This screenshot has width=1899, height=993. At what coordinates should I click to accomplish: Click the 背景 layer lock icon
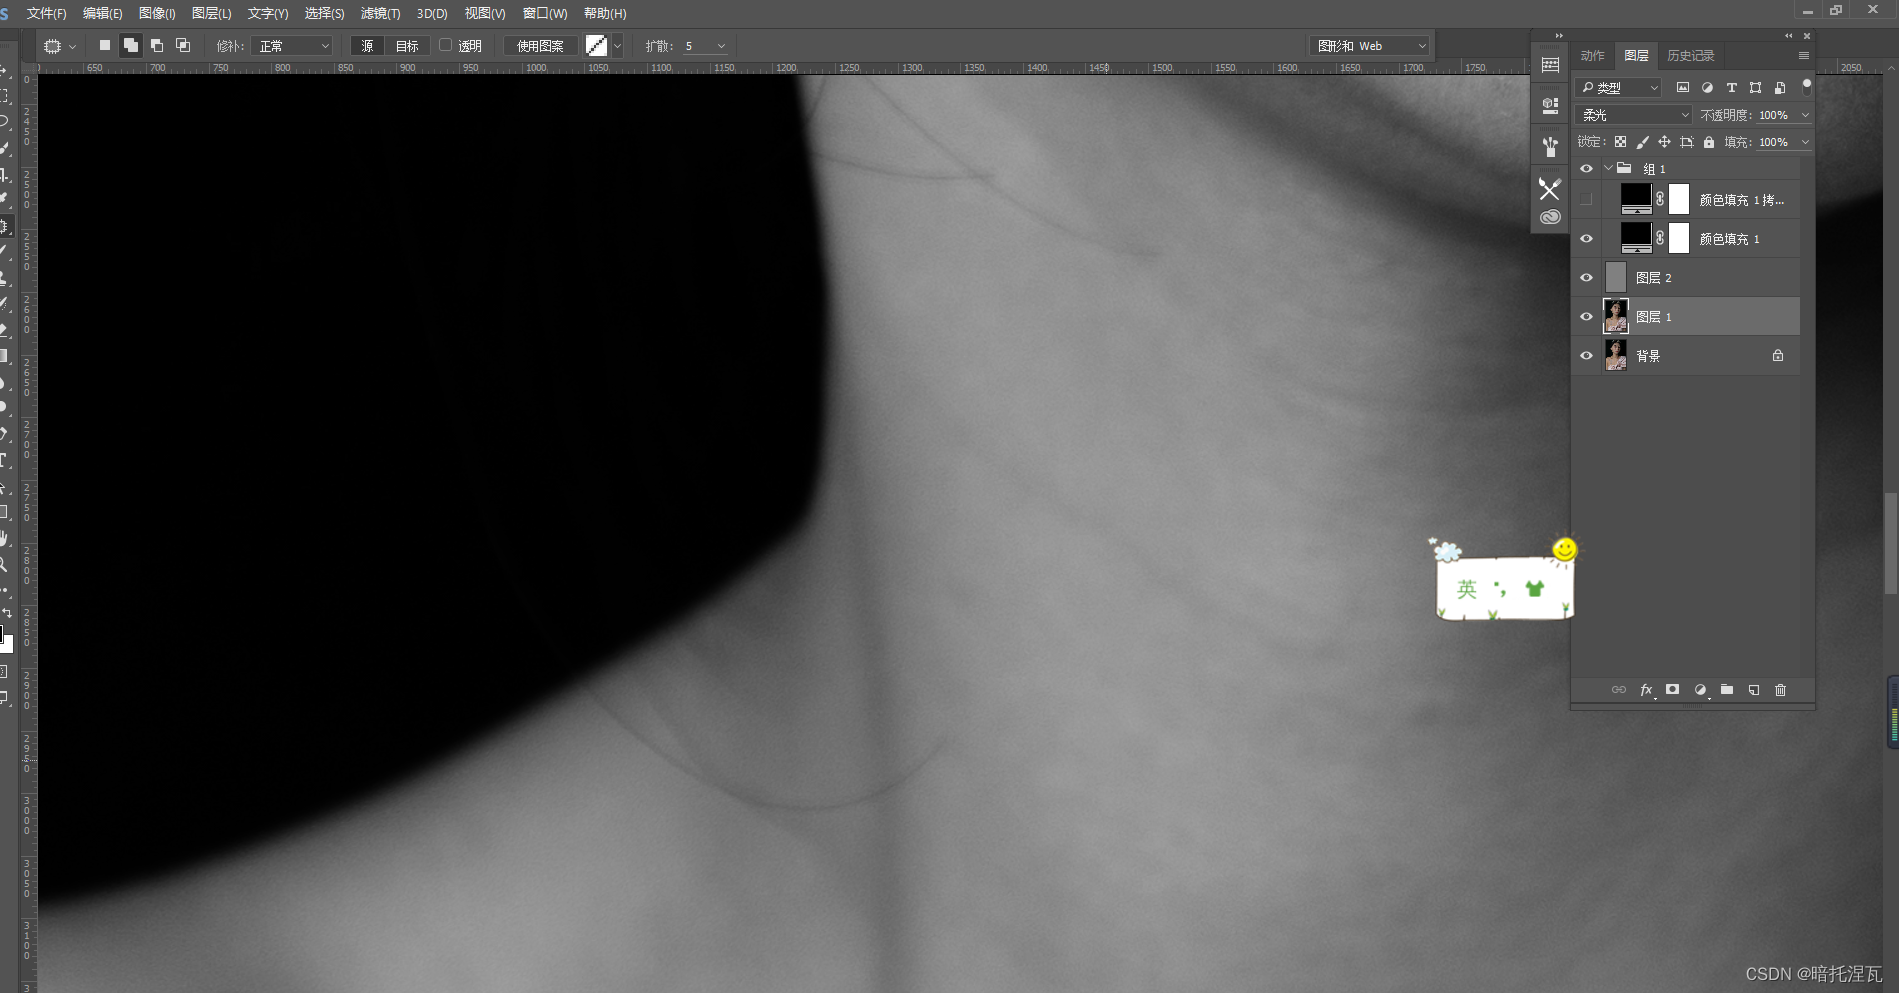pos(1778,355)
